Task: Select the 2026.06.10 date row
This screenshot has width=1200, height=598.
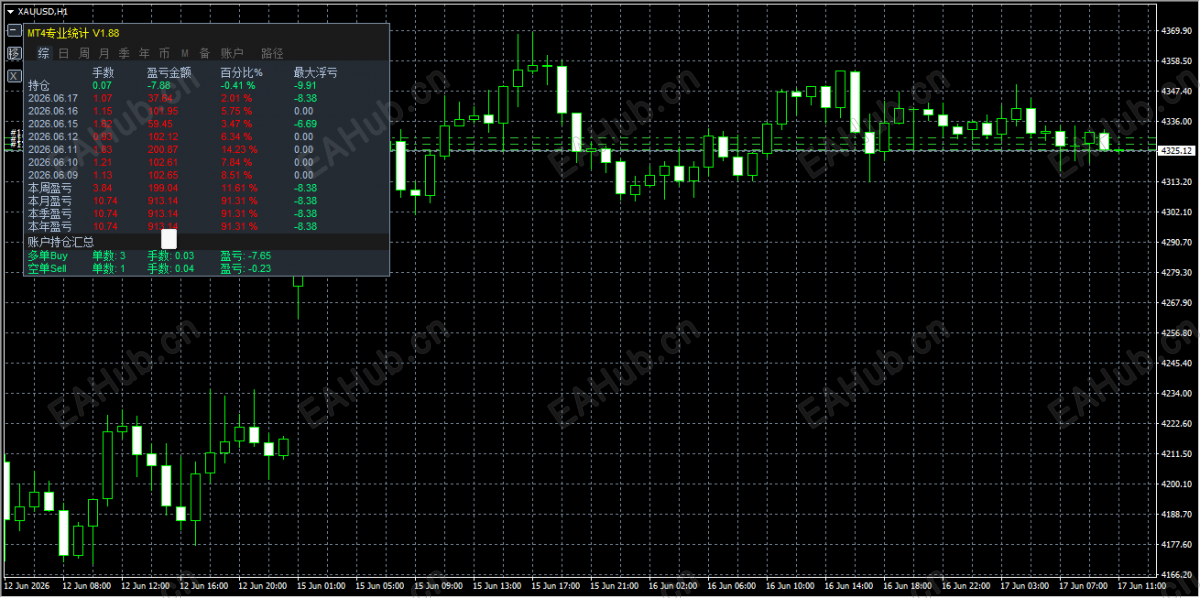Action: tap(53, 162)
